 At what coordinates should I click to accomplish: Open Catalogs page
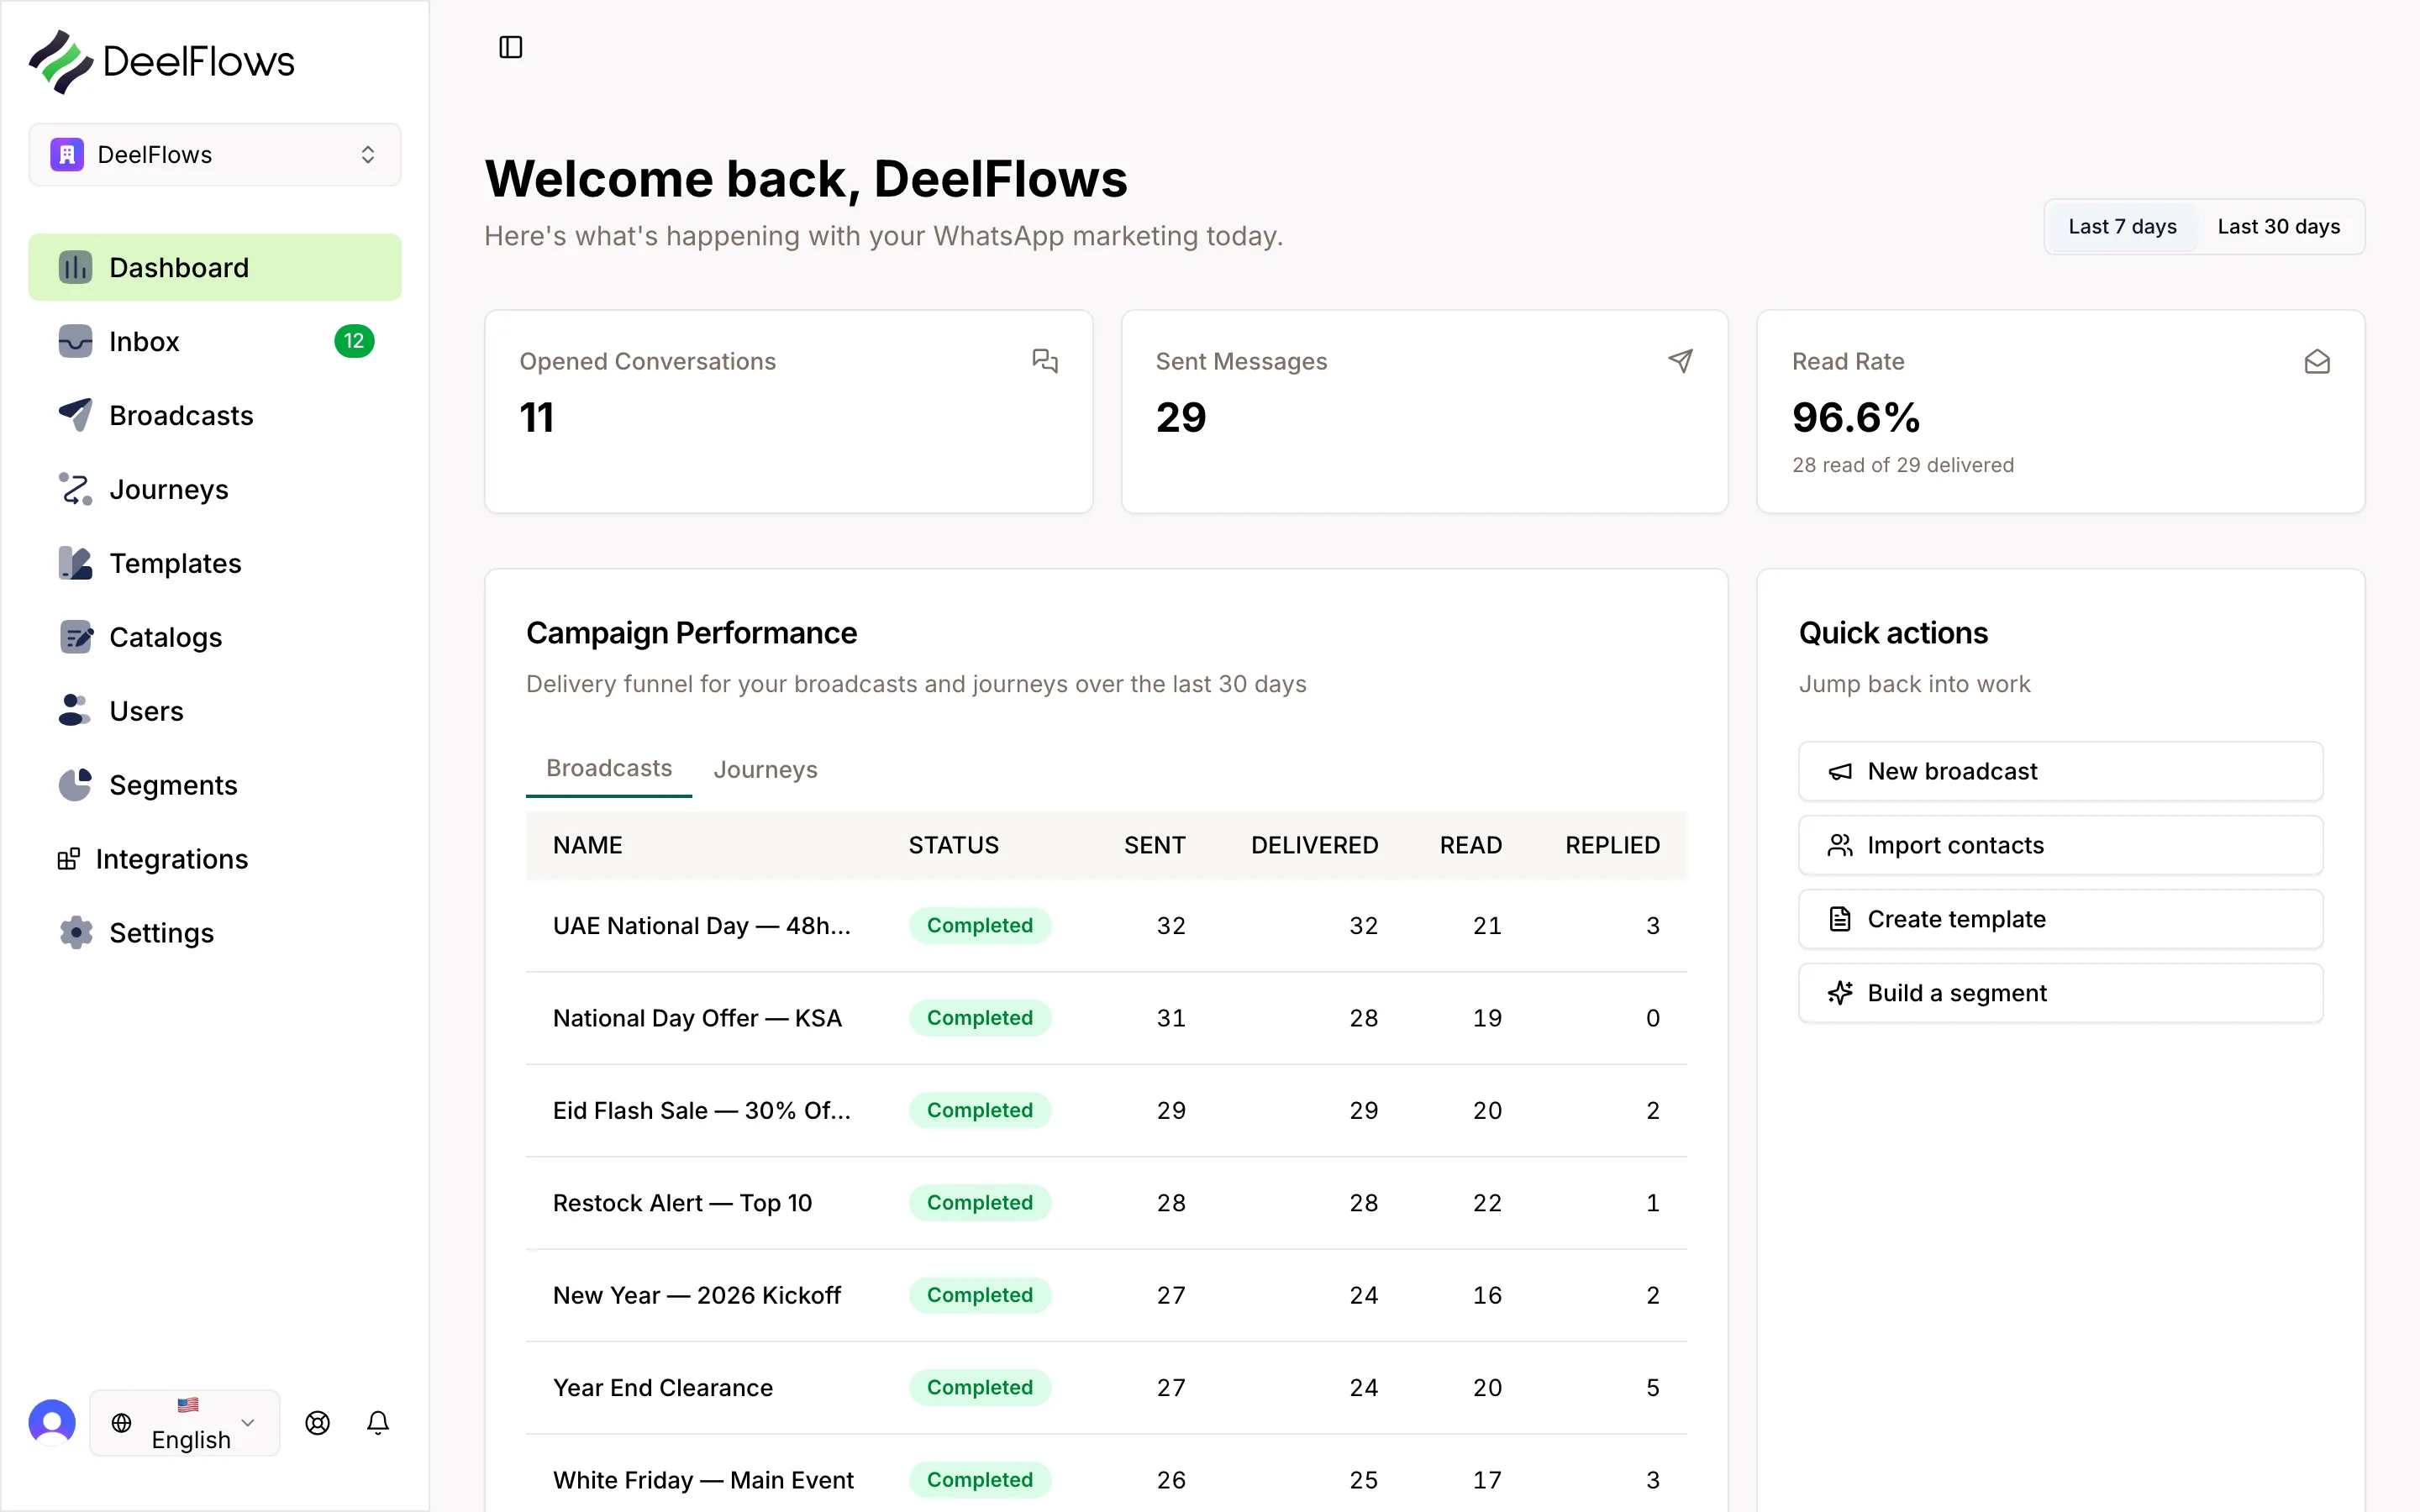pos(215,637)
